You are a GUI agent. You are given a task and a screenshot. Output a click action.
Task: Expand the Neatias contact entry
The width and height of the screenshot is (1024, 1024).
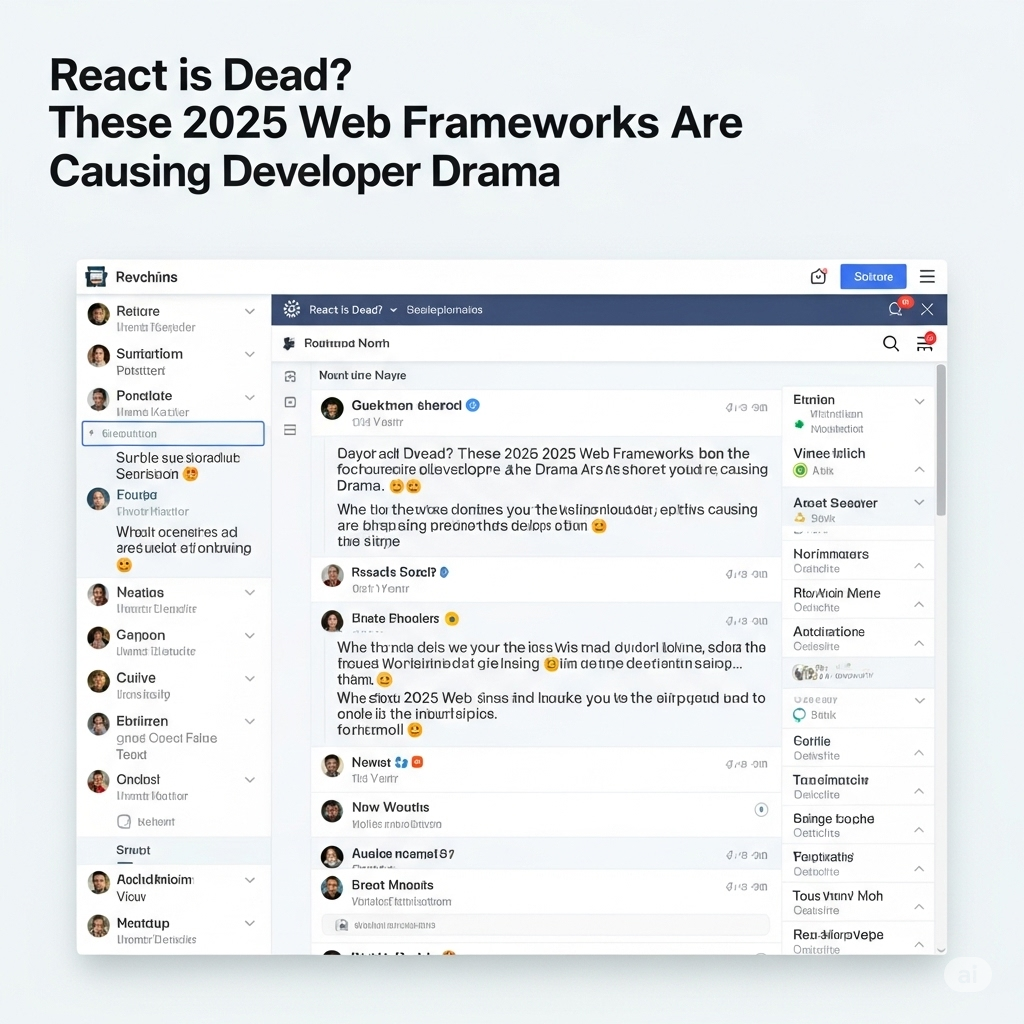(x=250, y=592)
